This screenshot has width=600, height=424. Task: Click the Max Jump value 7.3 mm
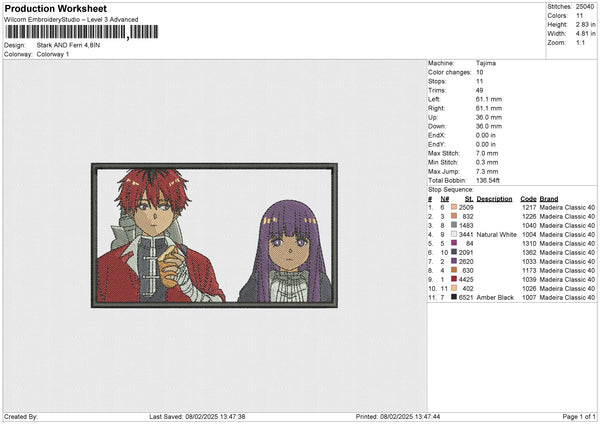[487, 171]
